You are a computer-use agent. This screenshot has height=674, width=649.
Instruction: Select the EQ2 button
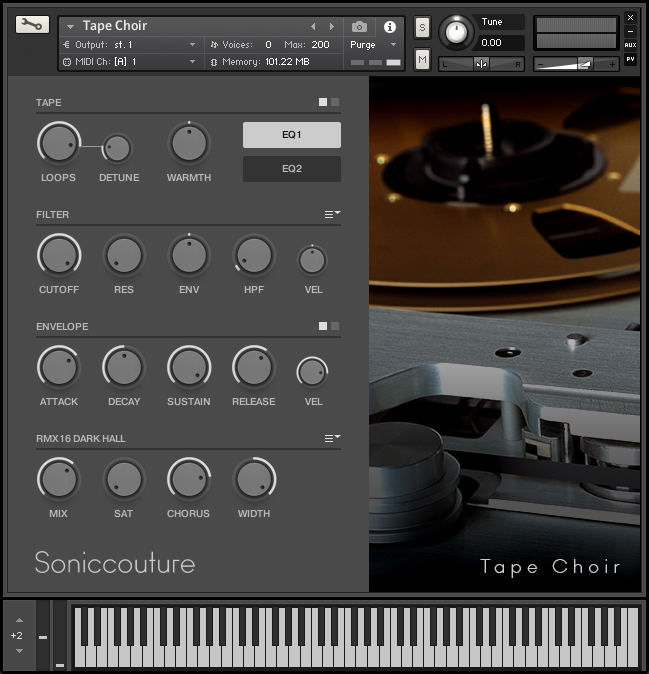tap(292, 168)
